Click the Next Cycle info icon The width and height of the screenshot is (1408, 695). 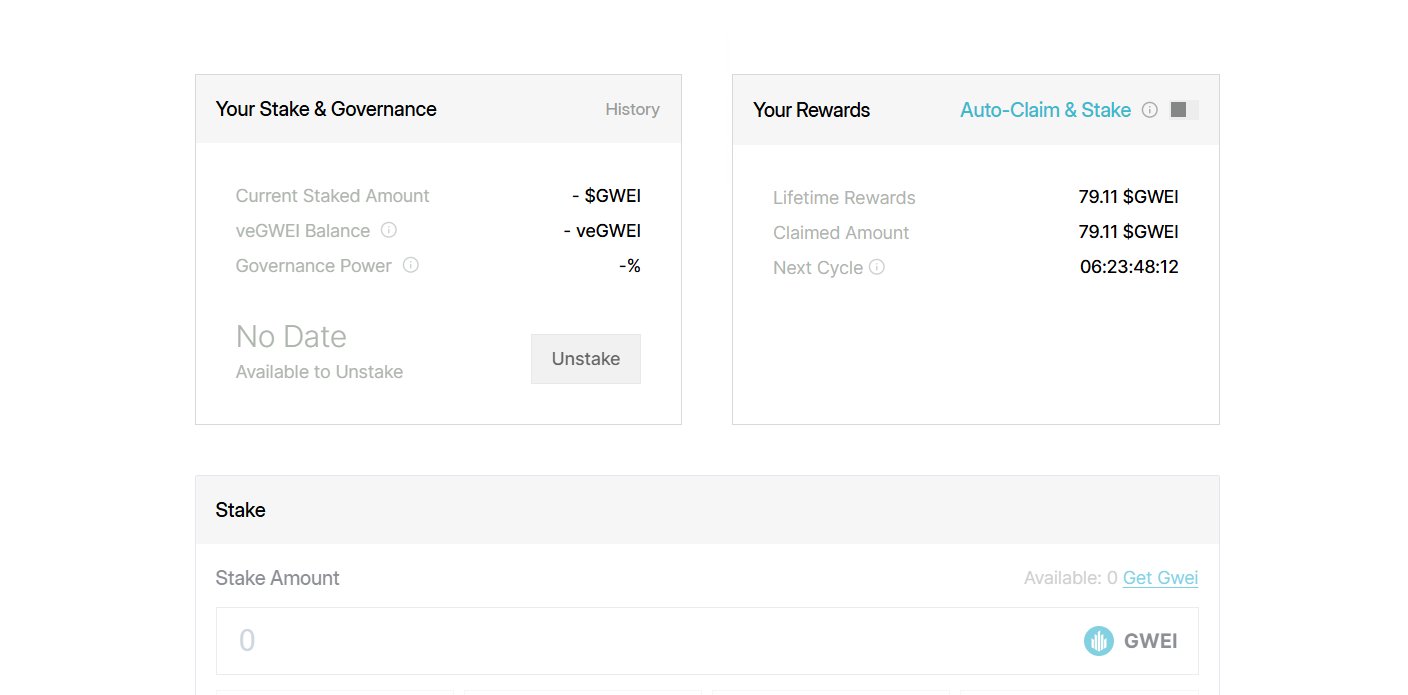877,267
